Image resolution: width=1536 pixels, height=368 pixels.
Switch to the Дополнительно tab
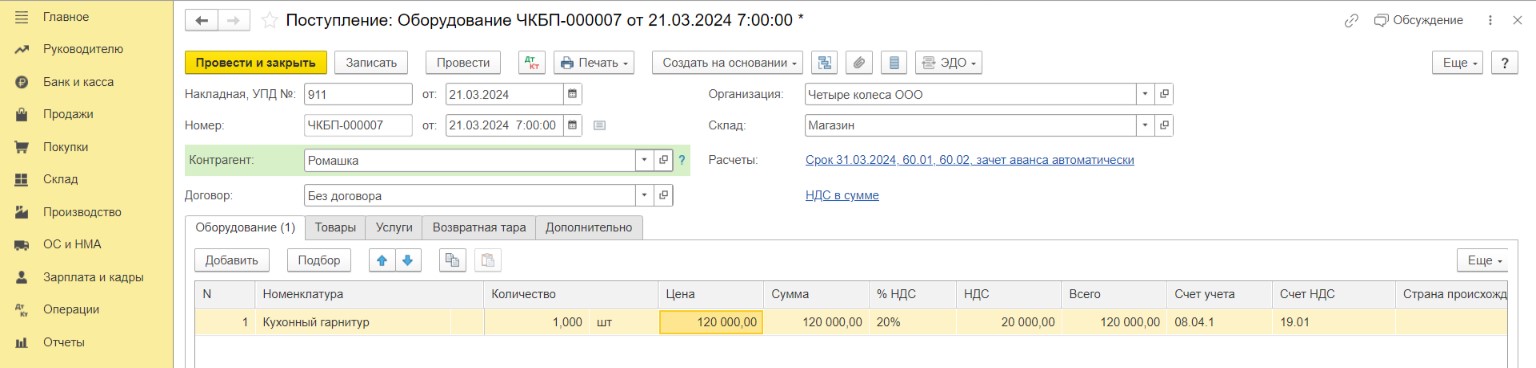coord(589,227)
